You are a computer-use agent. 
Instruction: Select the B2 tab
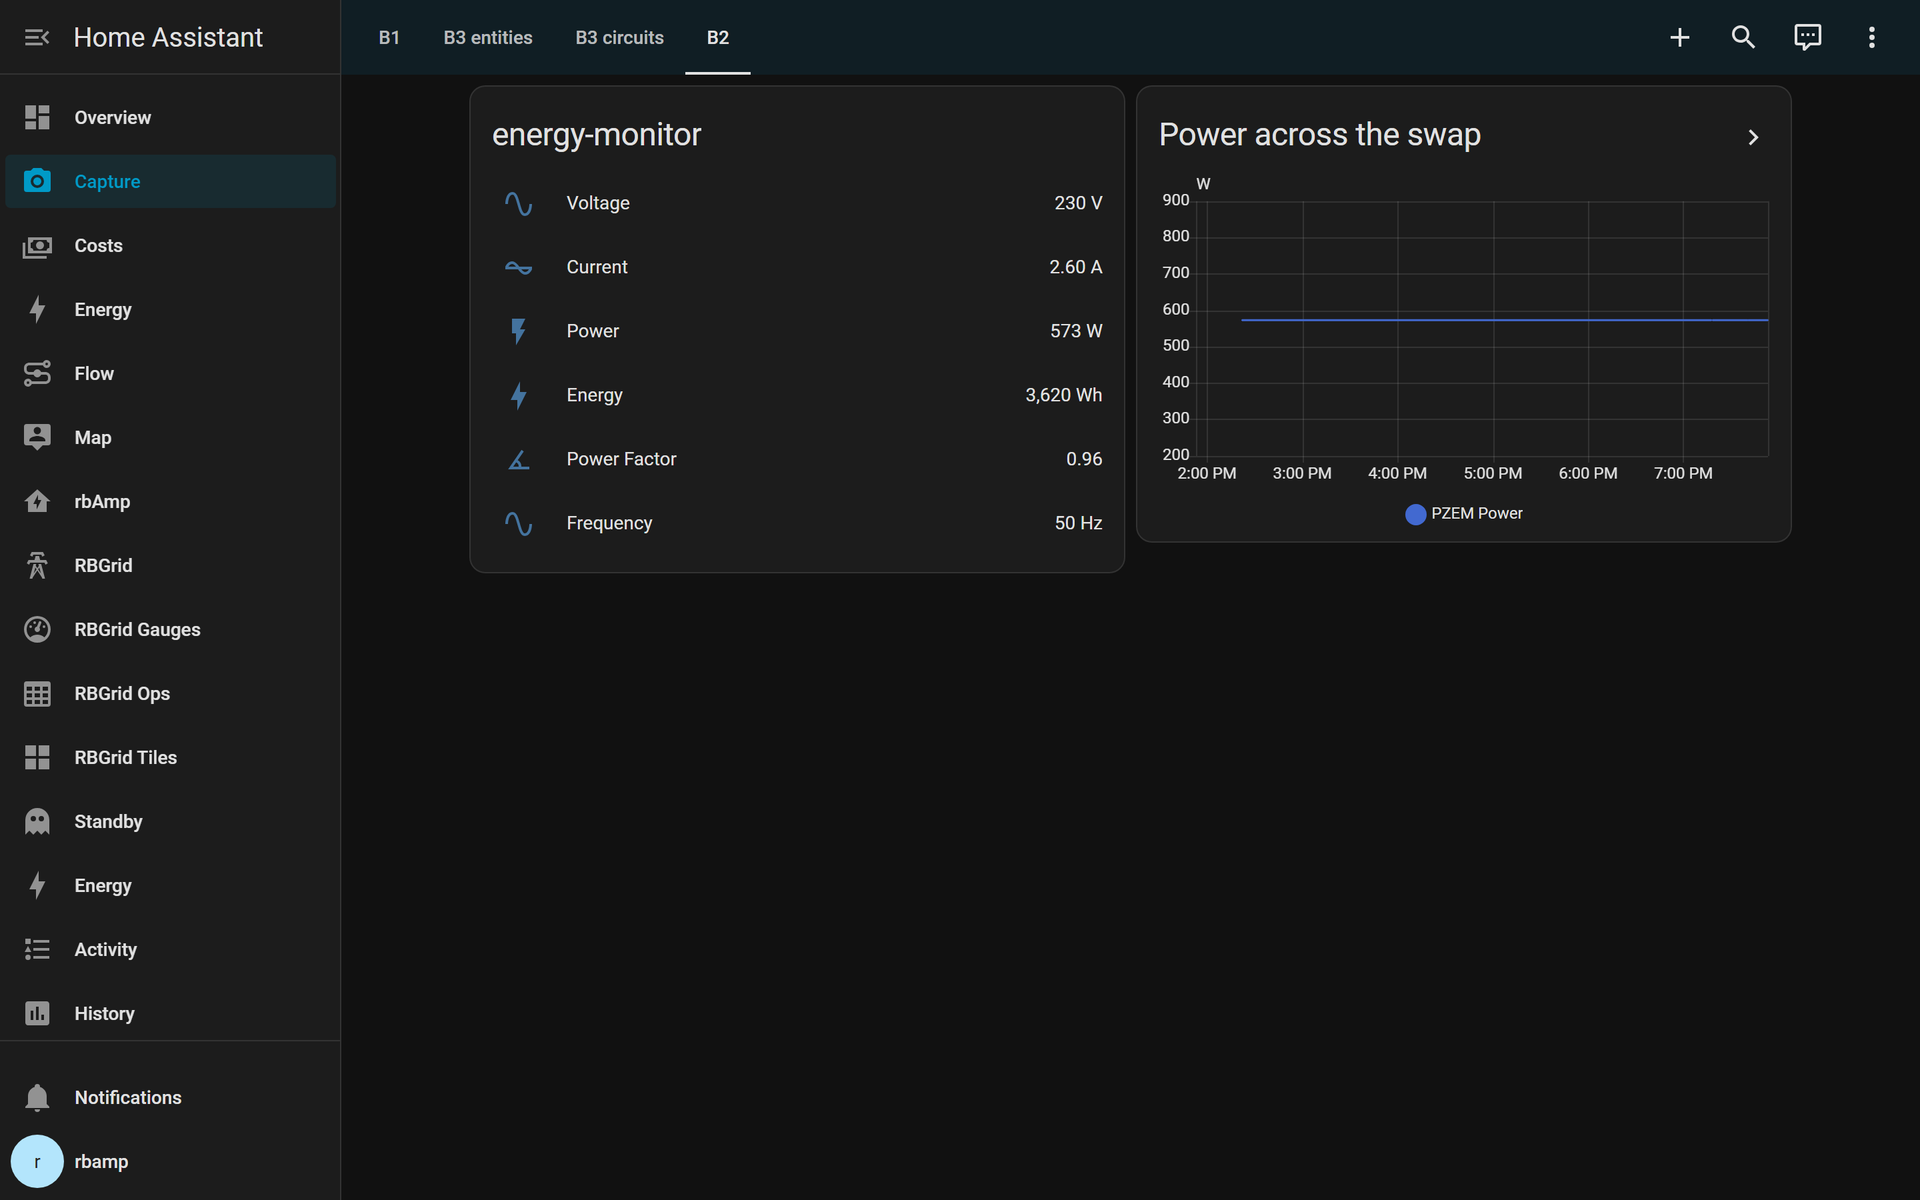718,37
